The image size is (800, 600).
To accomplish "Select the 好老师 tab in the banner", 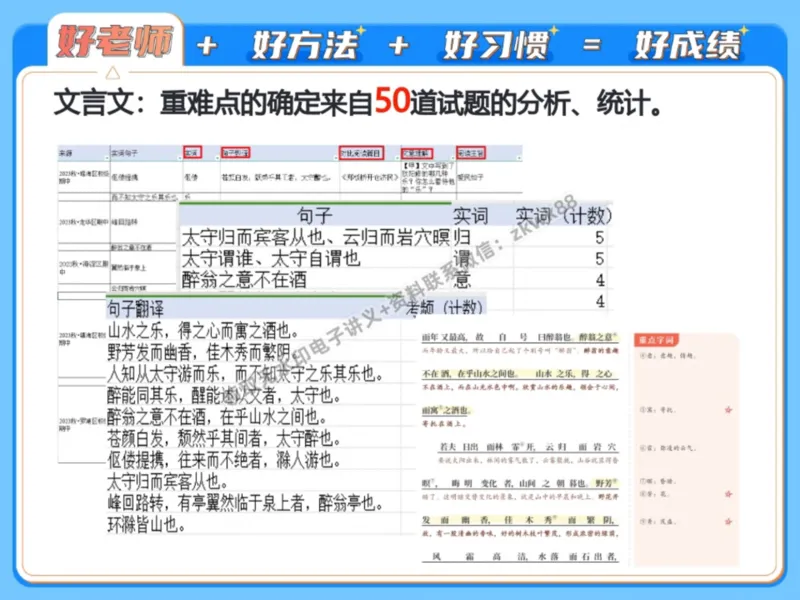I will [115, 41].
